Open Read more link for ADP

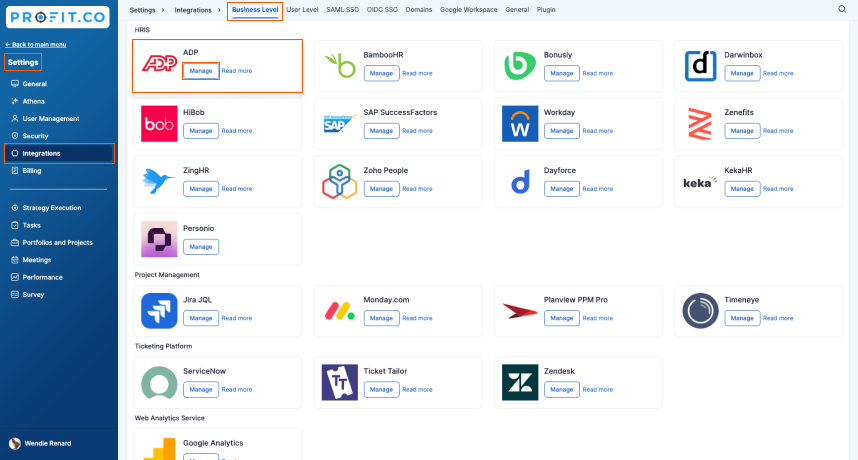pyautogui.click(x=237, y=71)
